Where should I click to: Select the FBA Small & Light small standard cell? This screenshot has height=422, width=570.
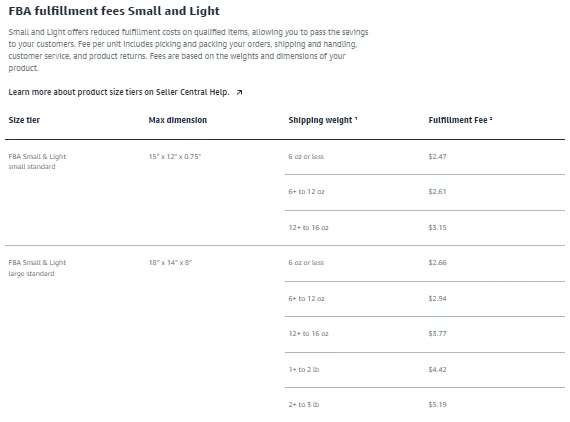[37, 161]
